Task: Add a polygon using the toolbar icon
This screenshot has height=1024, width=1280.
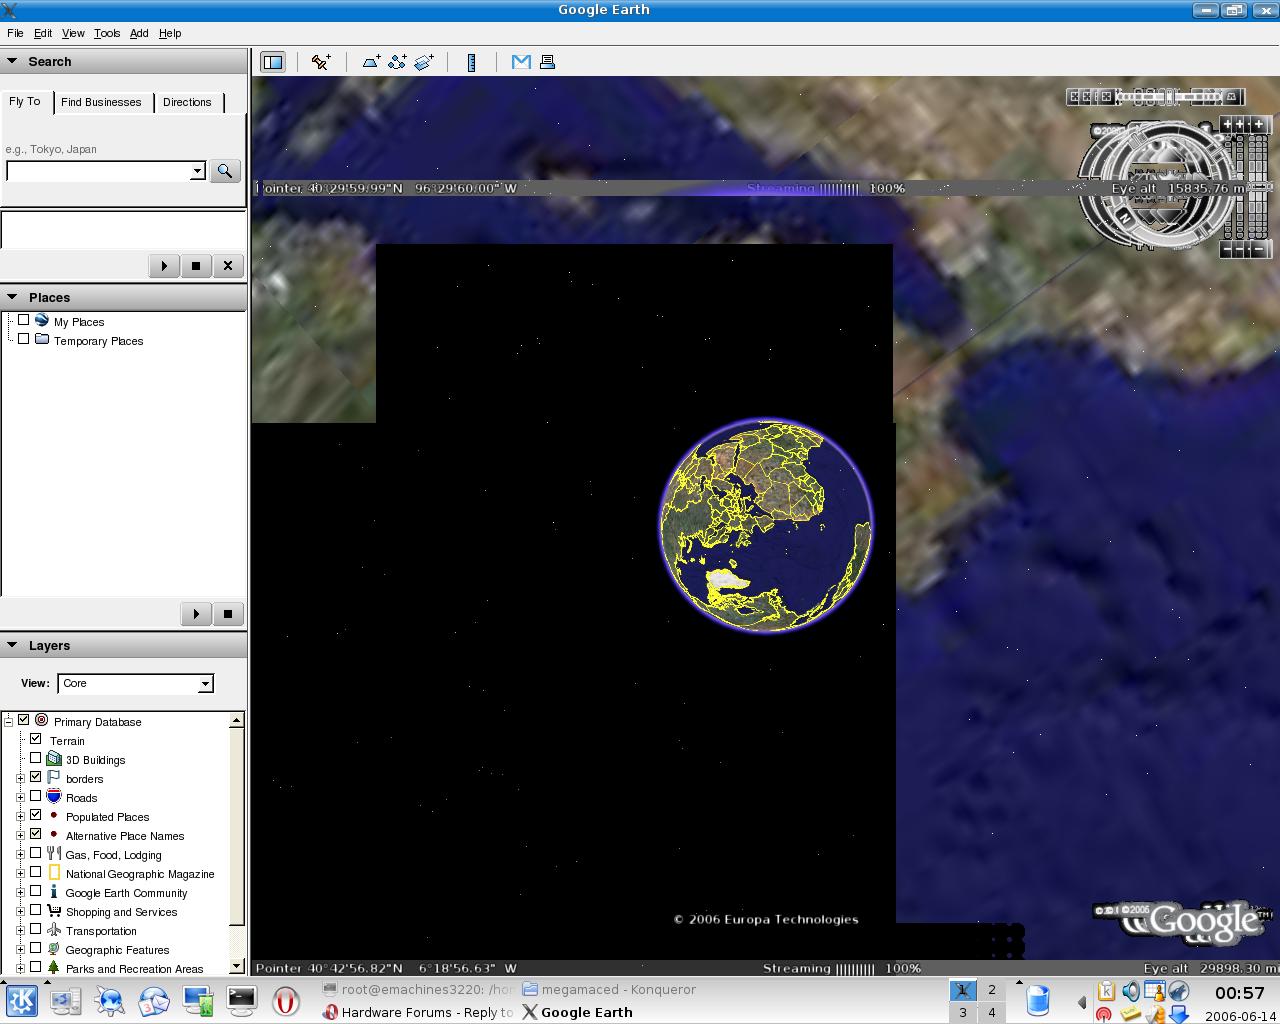Action: pos(371,62)
